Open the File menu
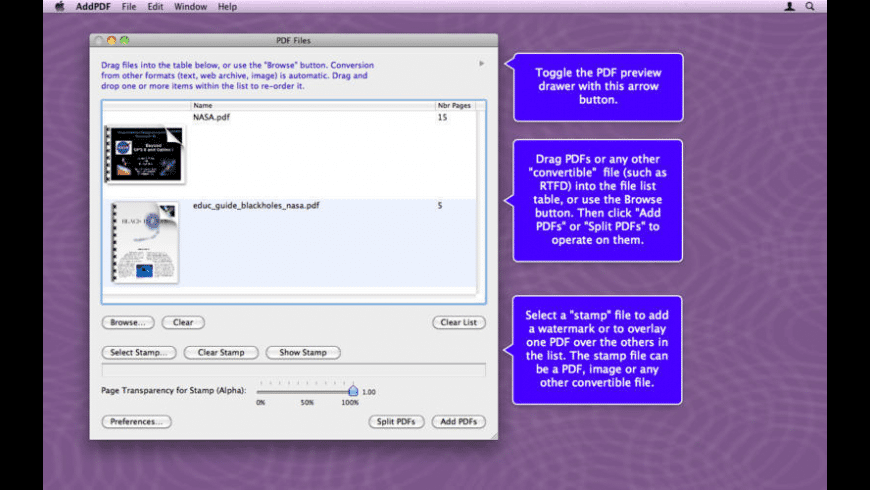 tap(129, 7)
